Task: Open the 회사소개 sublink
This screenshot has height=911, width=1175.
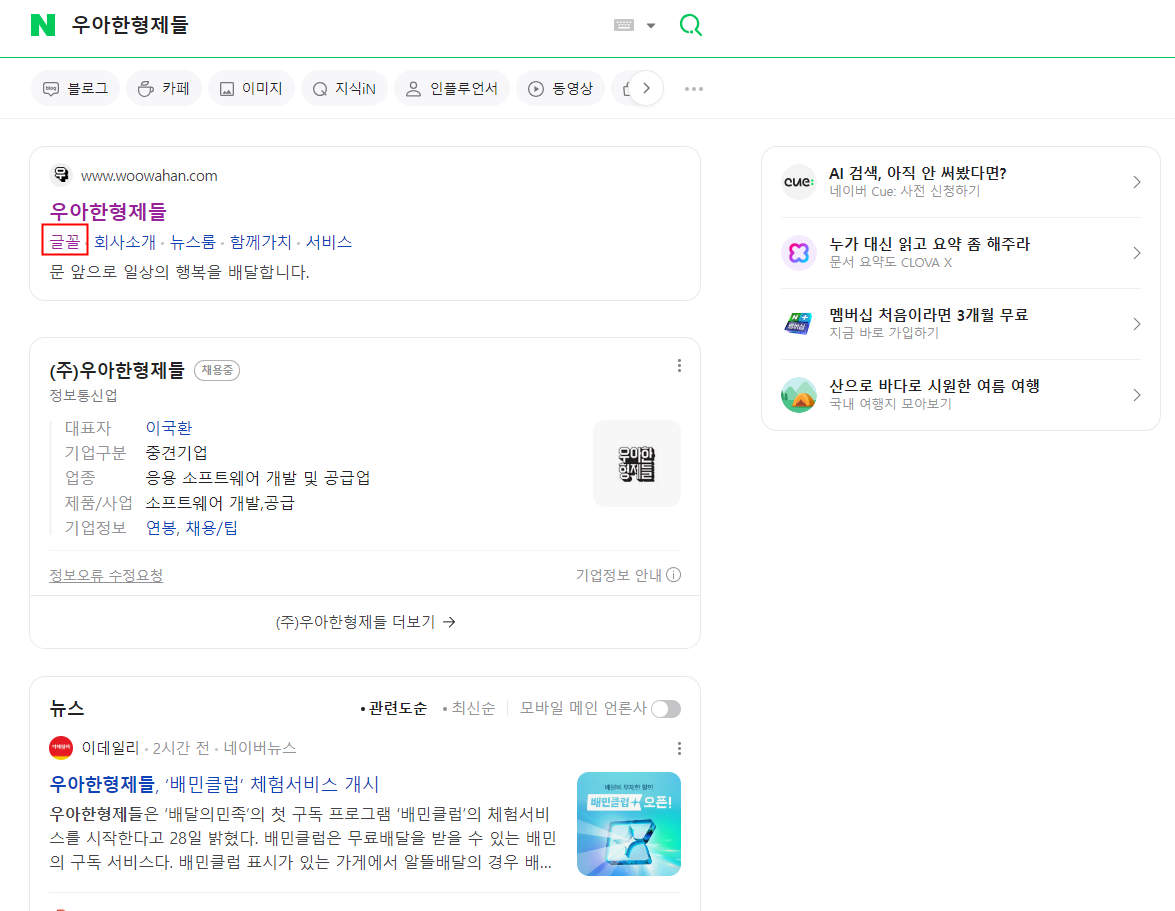Action: (125, 242)
